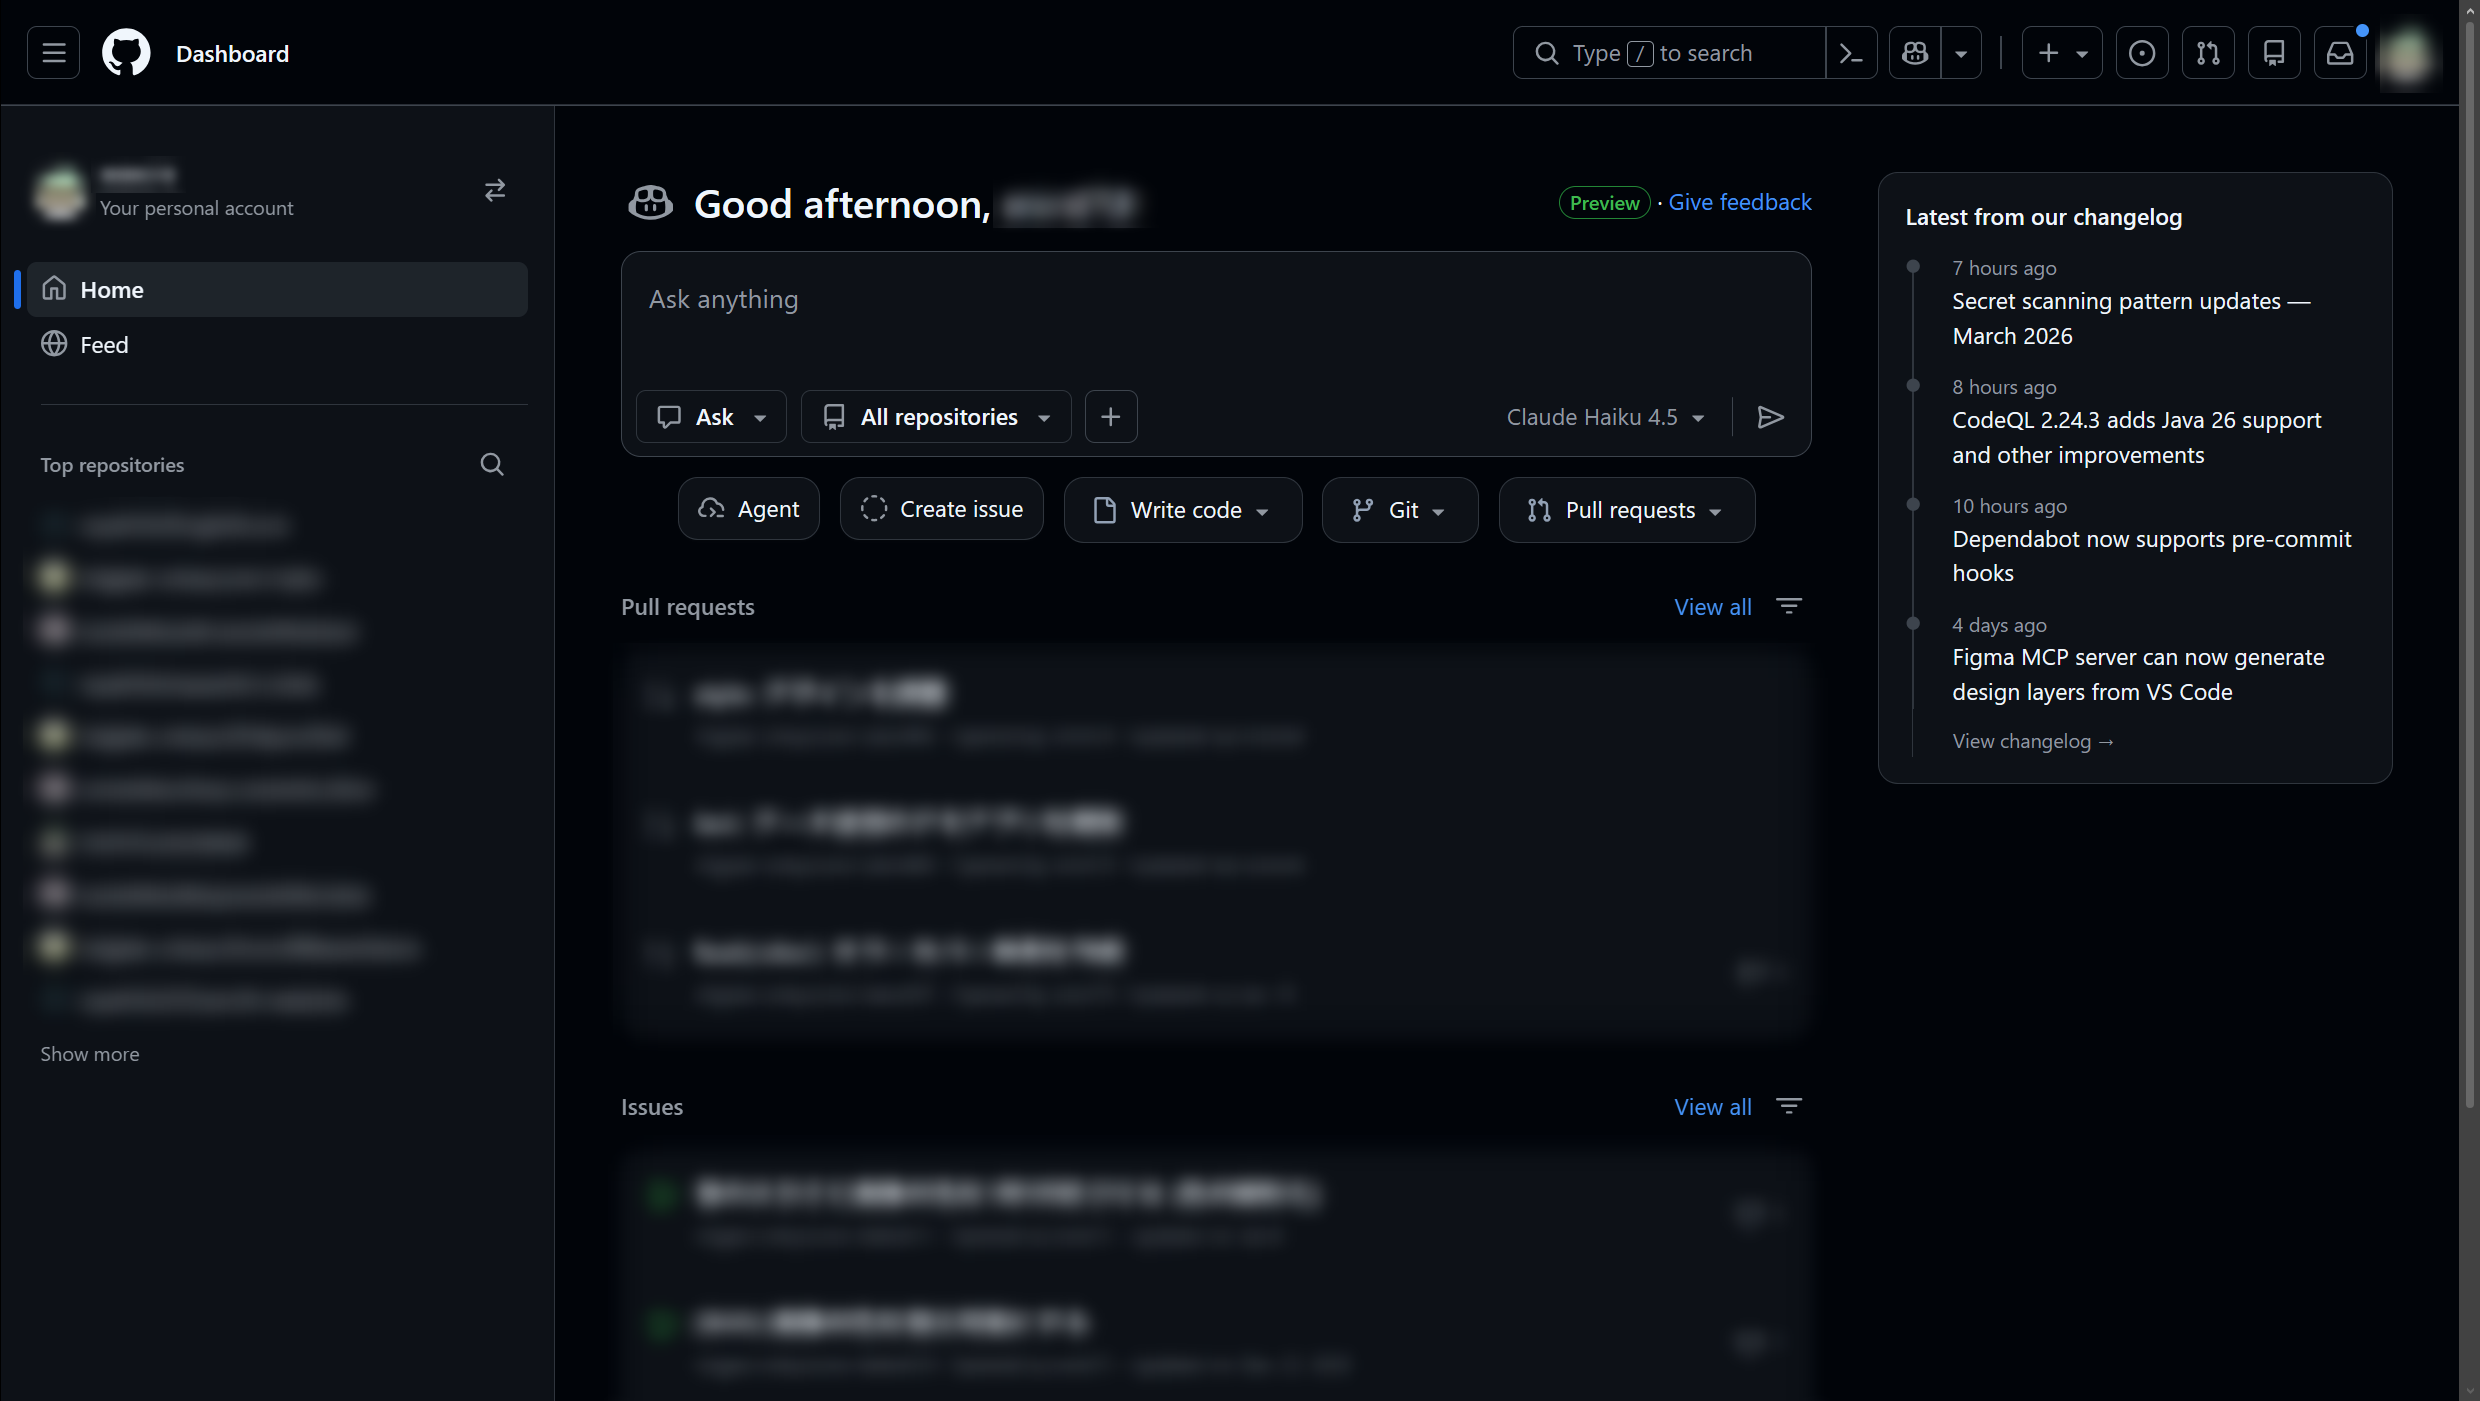
Task: View your pull requests from the header icon
Action: tap(2208, 52)
